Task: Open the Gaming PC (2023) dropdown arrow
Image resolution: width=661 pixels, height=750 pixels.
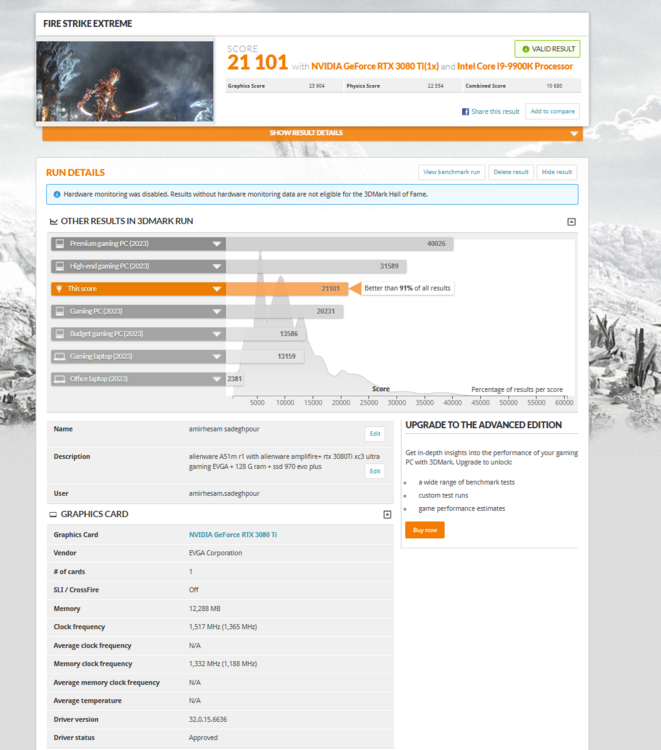Action: click(216, 311)
